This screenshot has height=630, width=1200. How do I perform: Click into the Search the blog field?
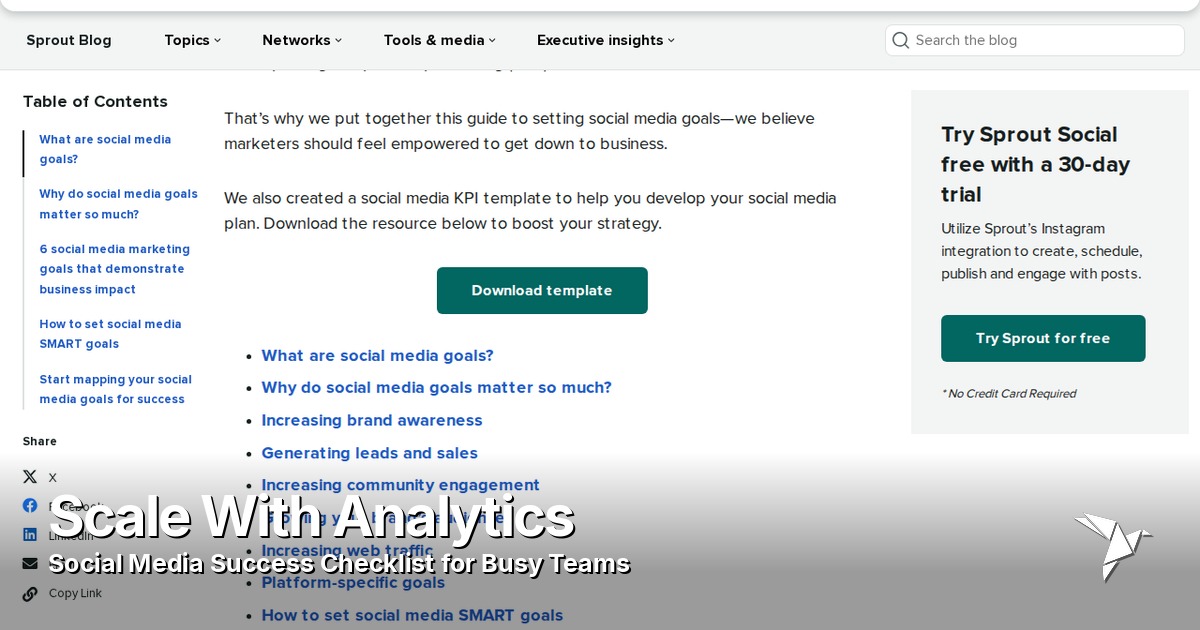pyautogui.click(x=1035, y=40)
